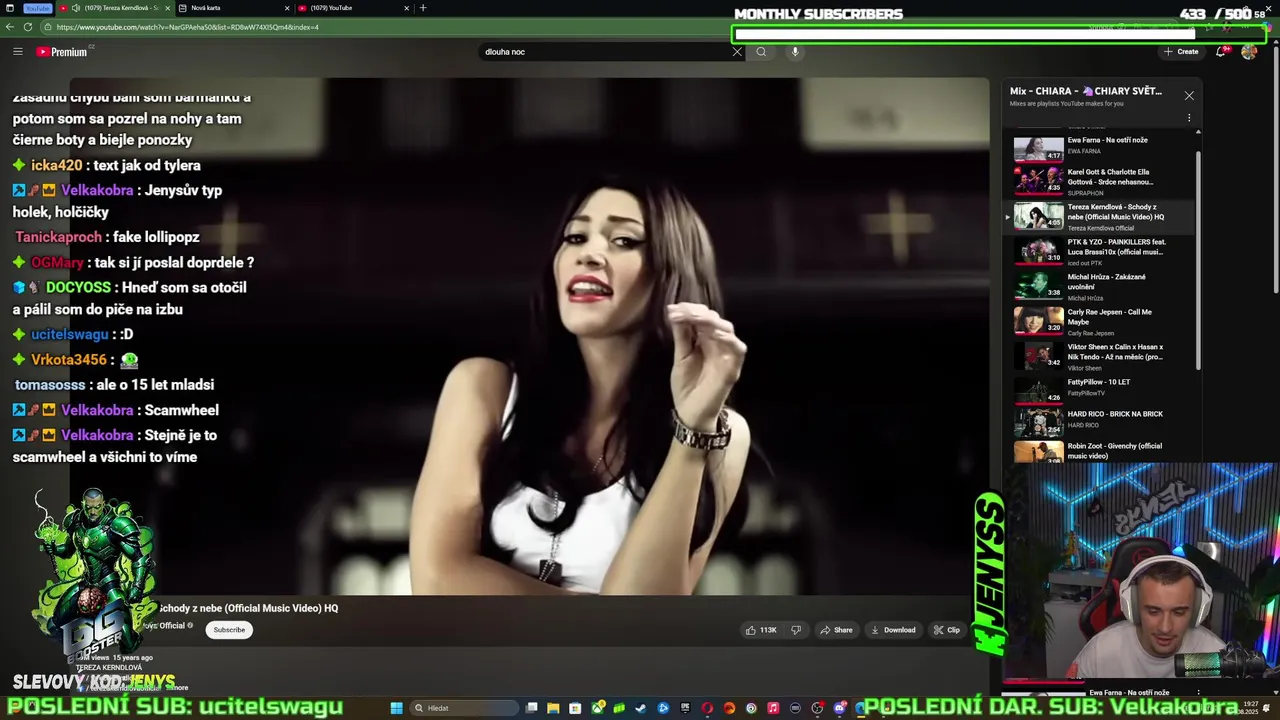The width and height of the screenshot is (1280, 720).
Task: Switch to the Nová karta tab
Action: (x=235, y=8)
